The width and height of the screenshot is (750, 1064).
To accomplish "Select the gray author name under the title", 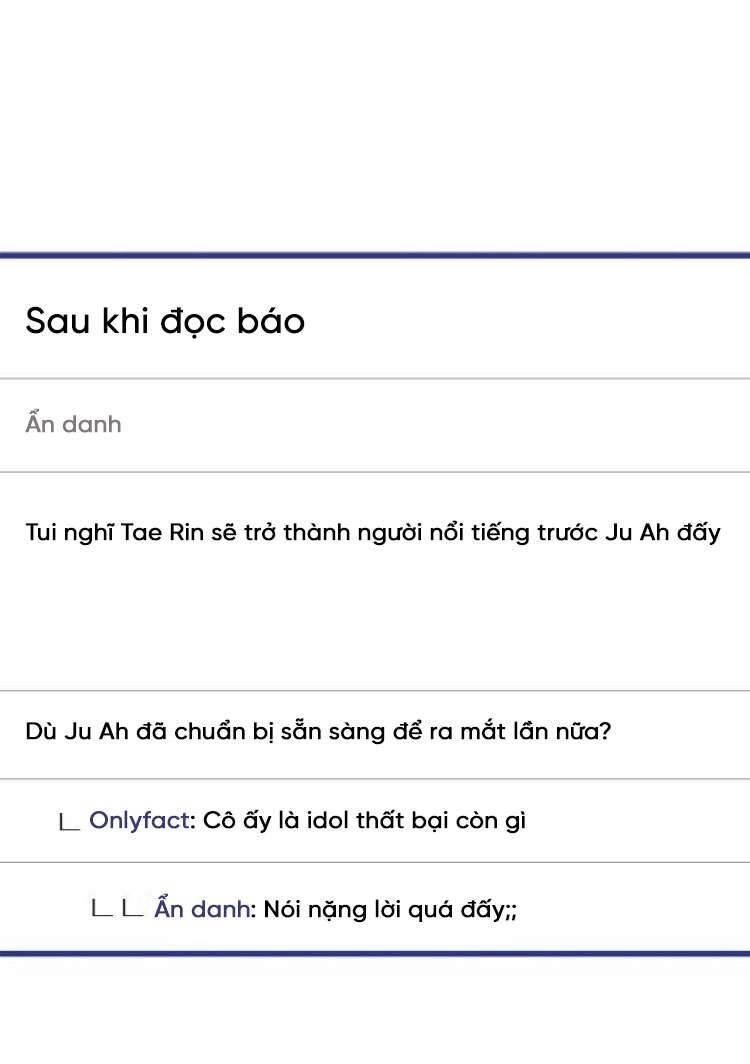I will [x=73, y=424].
